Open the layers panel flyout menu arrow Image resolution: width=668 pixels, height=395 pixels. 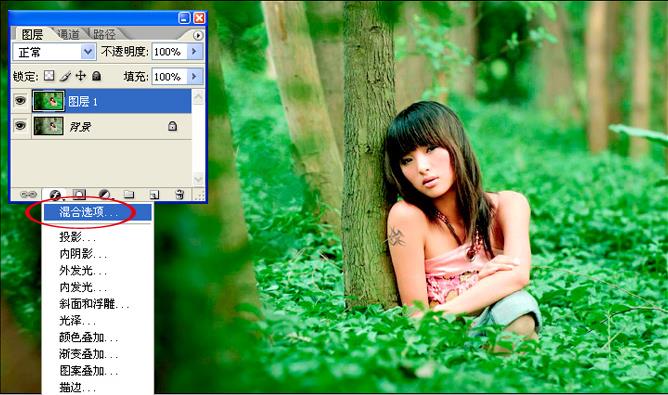[x=198, y=35]
